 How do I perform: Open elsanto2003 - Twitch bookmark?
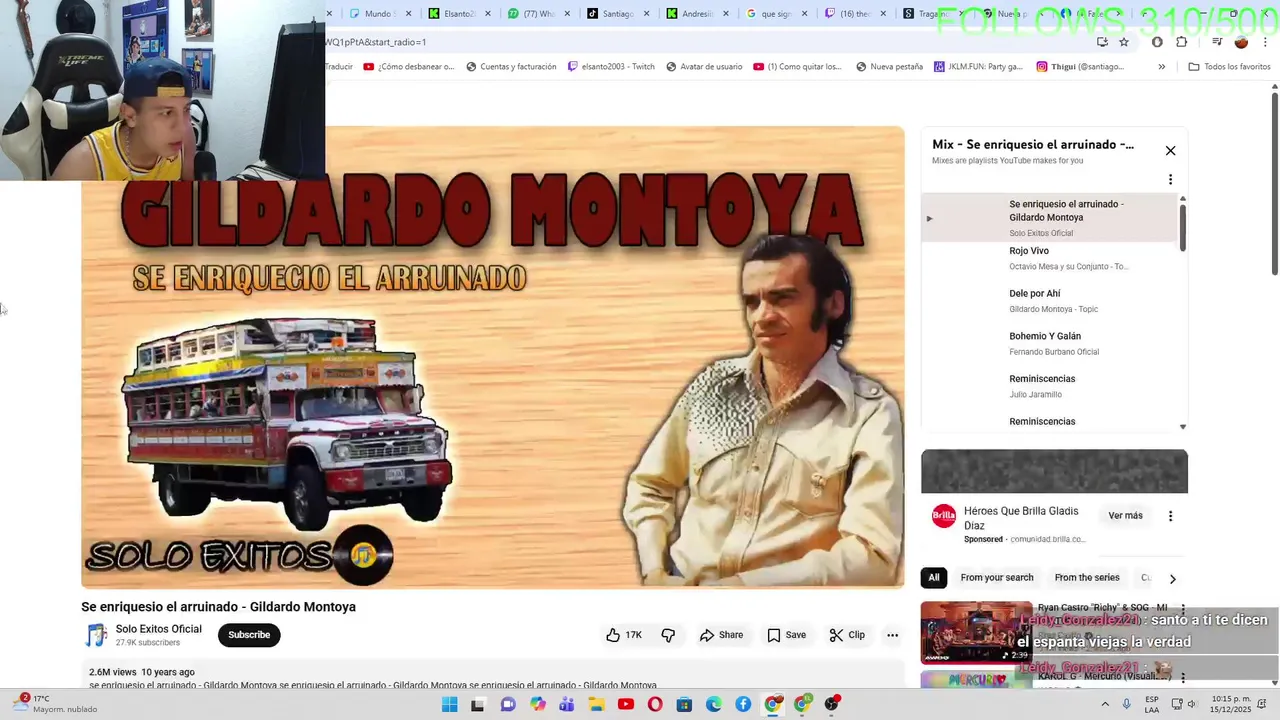pyautogui.click(x=611, y=67)
